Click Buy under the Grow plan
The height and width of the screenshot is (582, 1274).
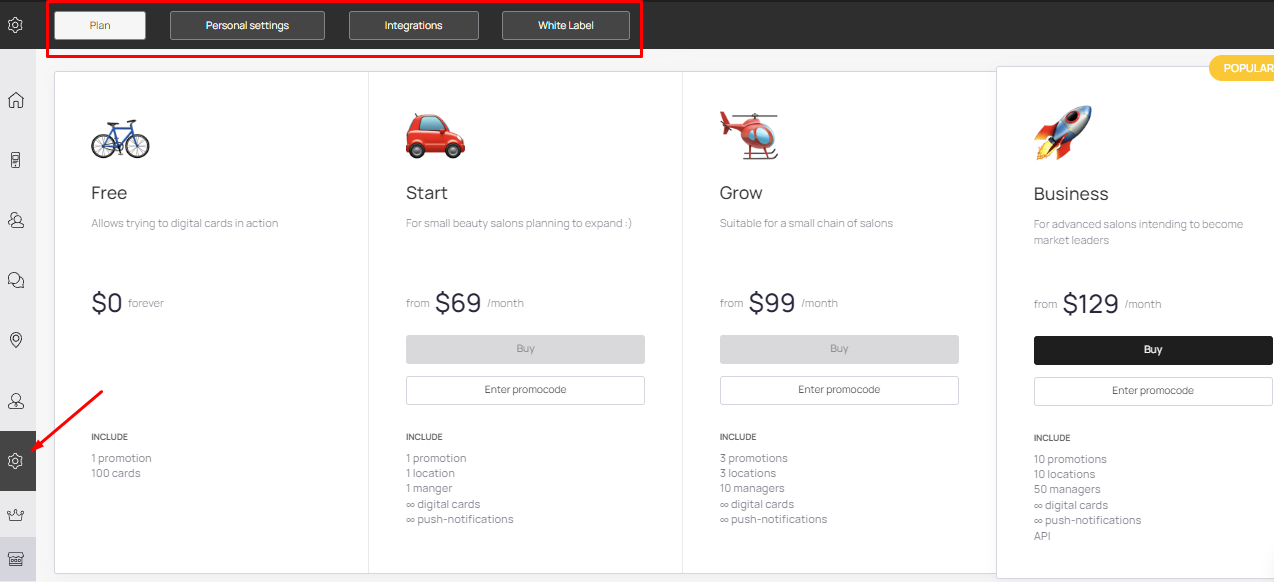(x=839, y=349)
